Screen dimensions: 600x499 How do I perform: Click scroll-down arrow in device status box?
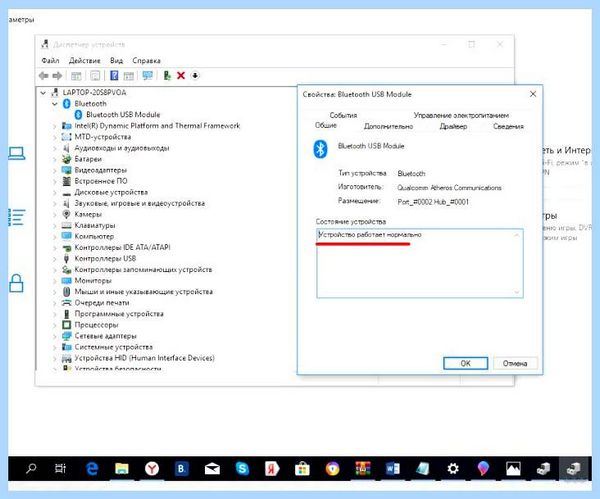[x=517, y=292]
